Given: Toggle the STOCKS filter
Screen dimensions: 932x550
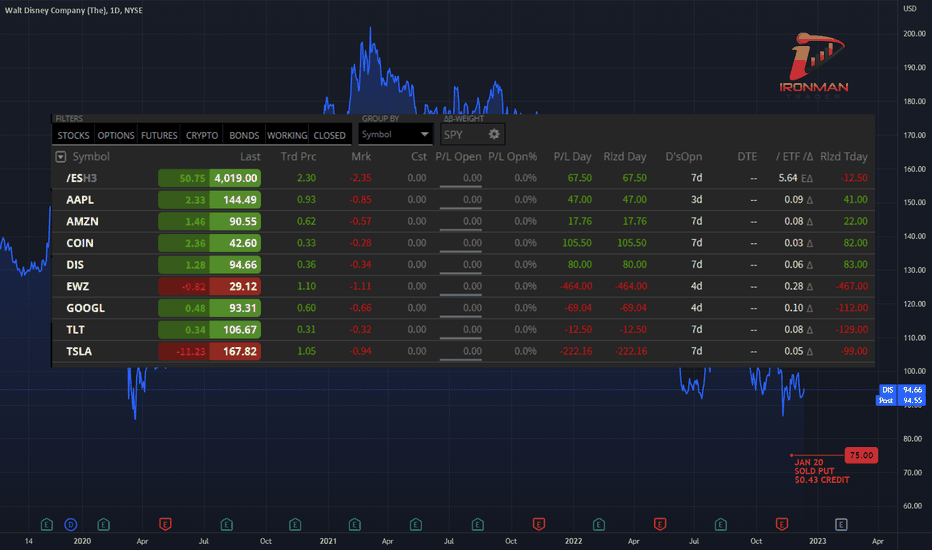Looking at the screenshot, I should pos(73,136).
